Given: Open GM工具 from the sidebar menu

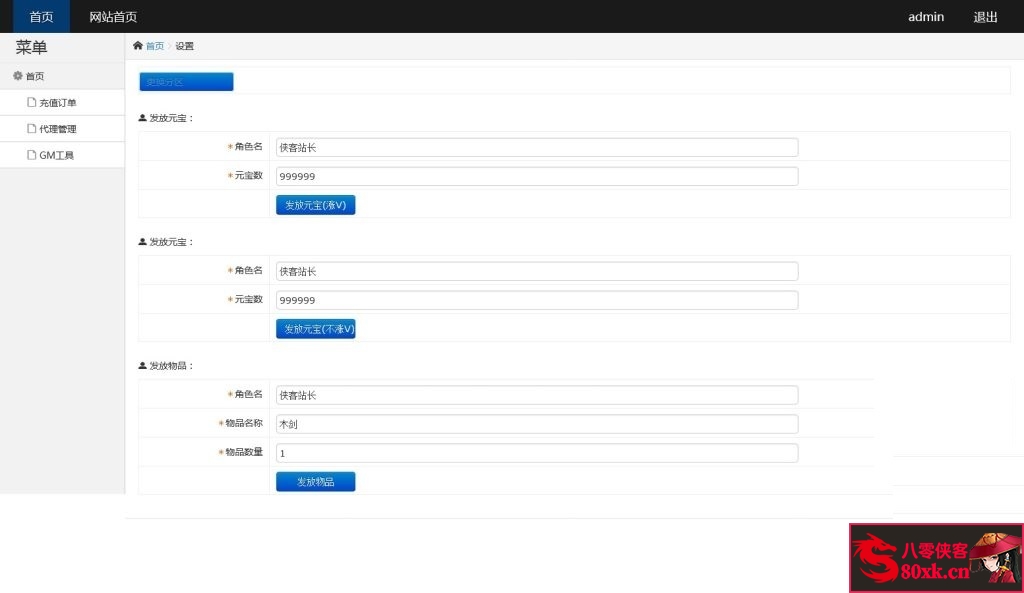Looking at the screenshot, I should 56,155.
